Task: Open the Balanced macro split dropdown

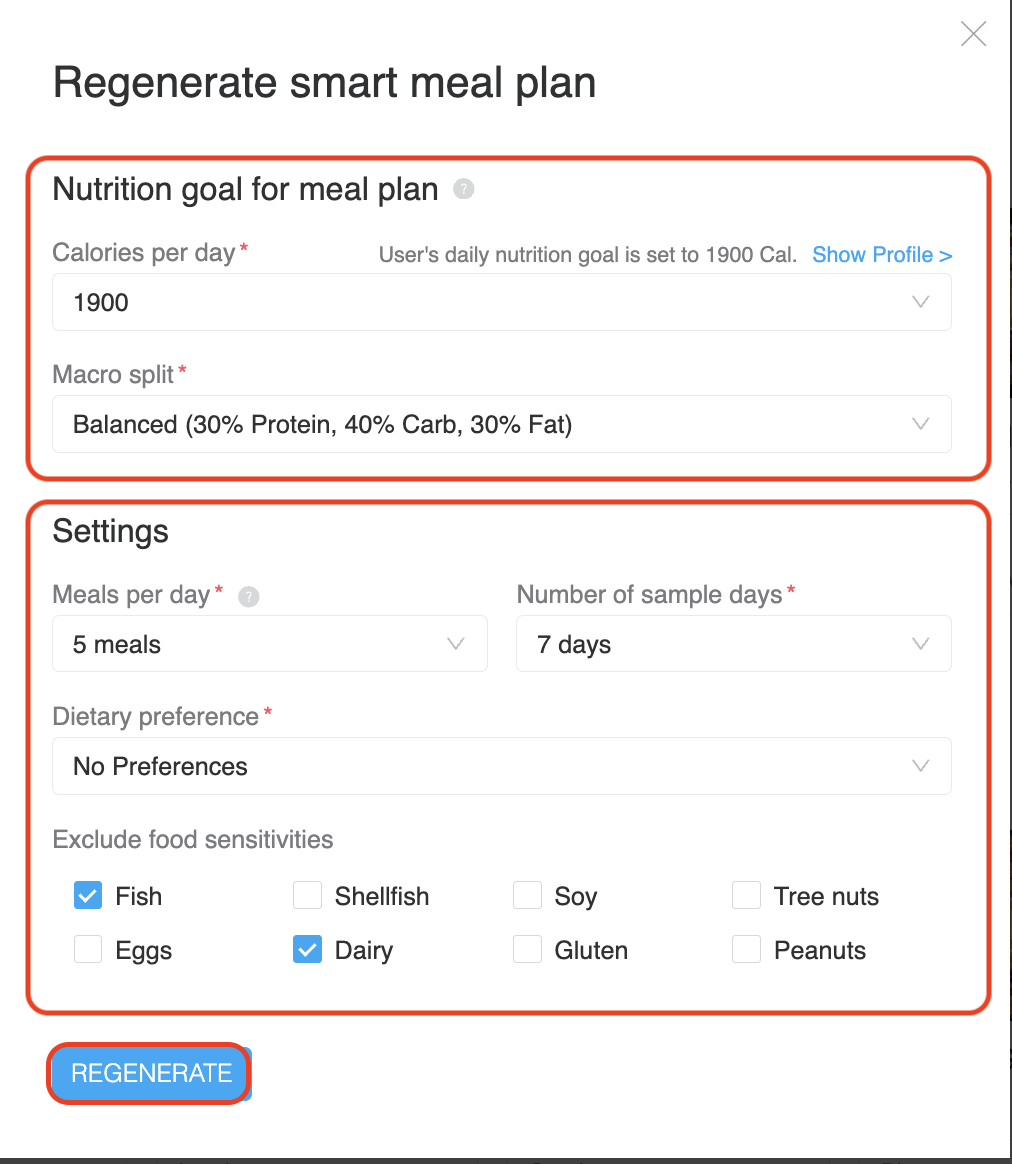Action: click(x=502, y=424)
